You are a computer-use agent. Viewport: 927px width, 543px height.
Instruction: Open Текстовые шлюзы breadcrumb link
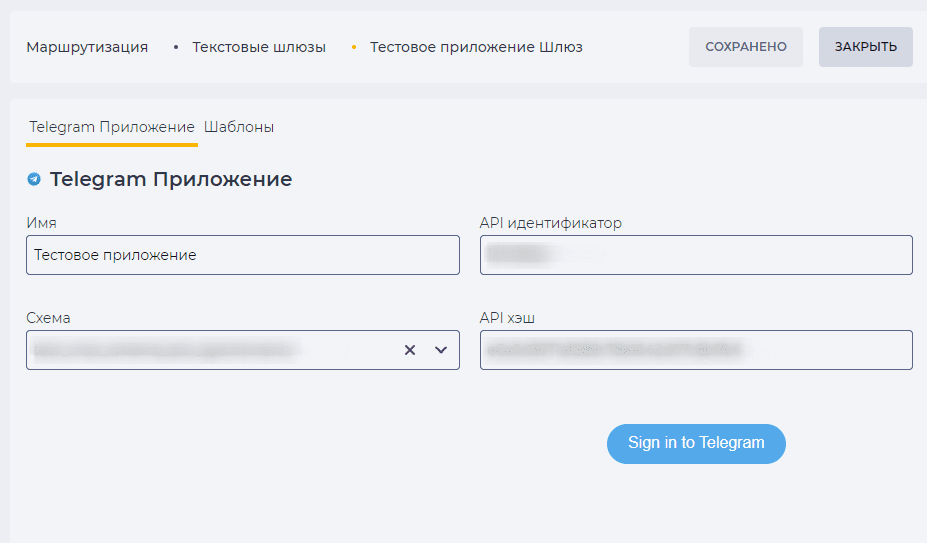click(x=259, y=47)
